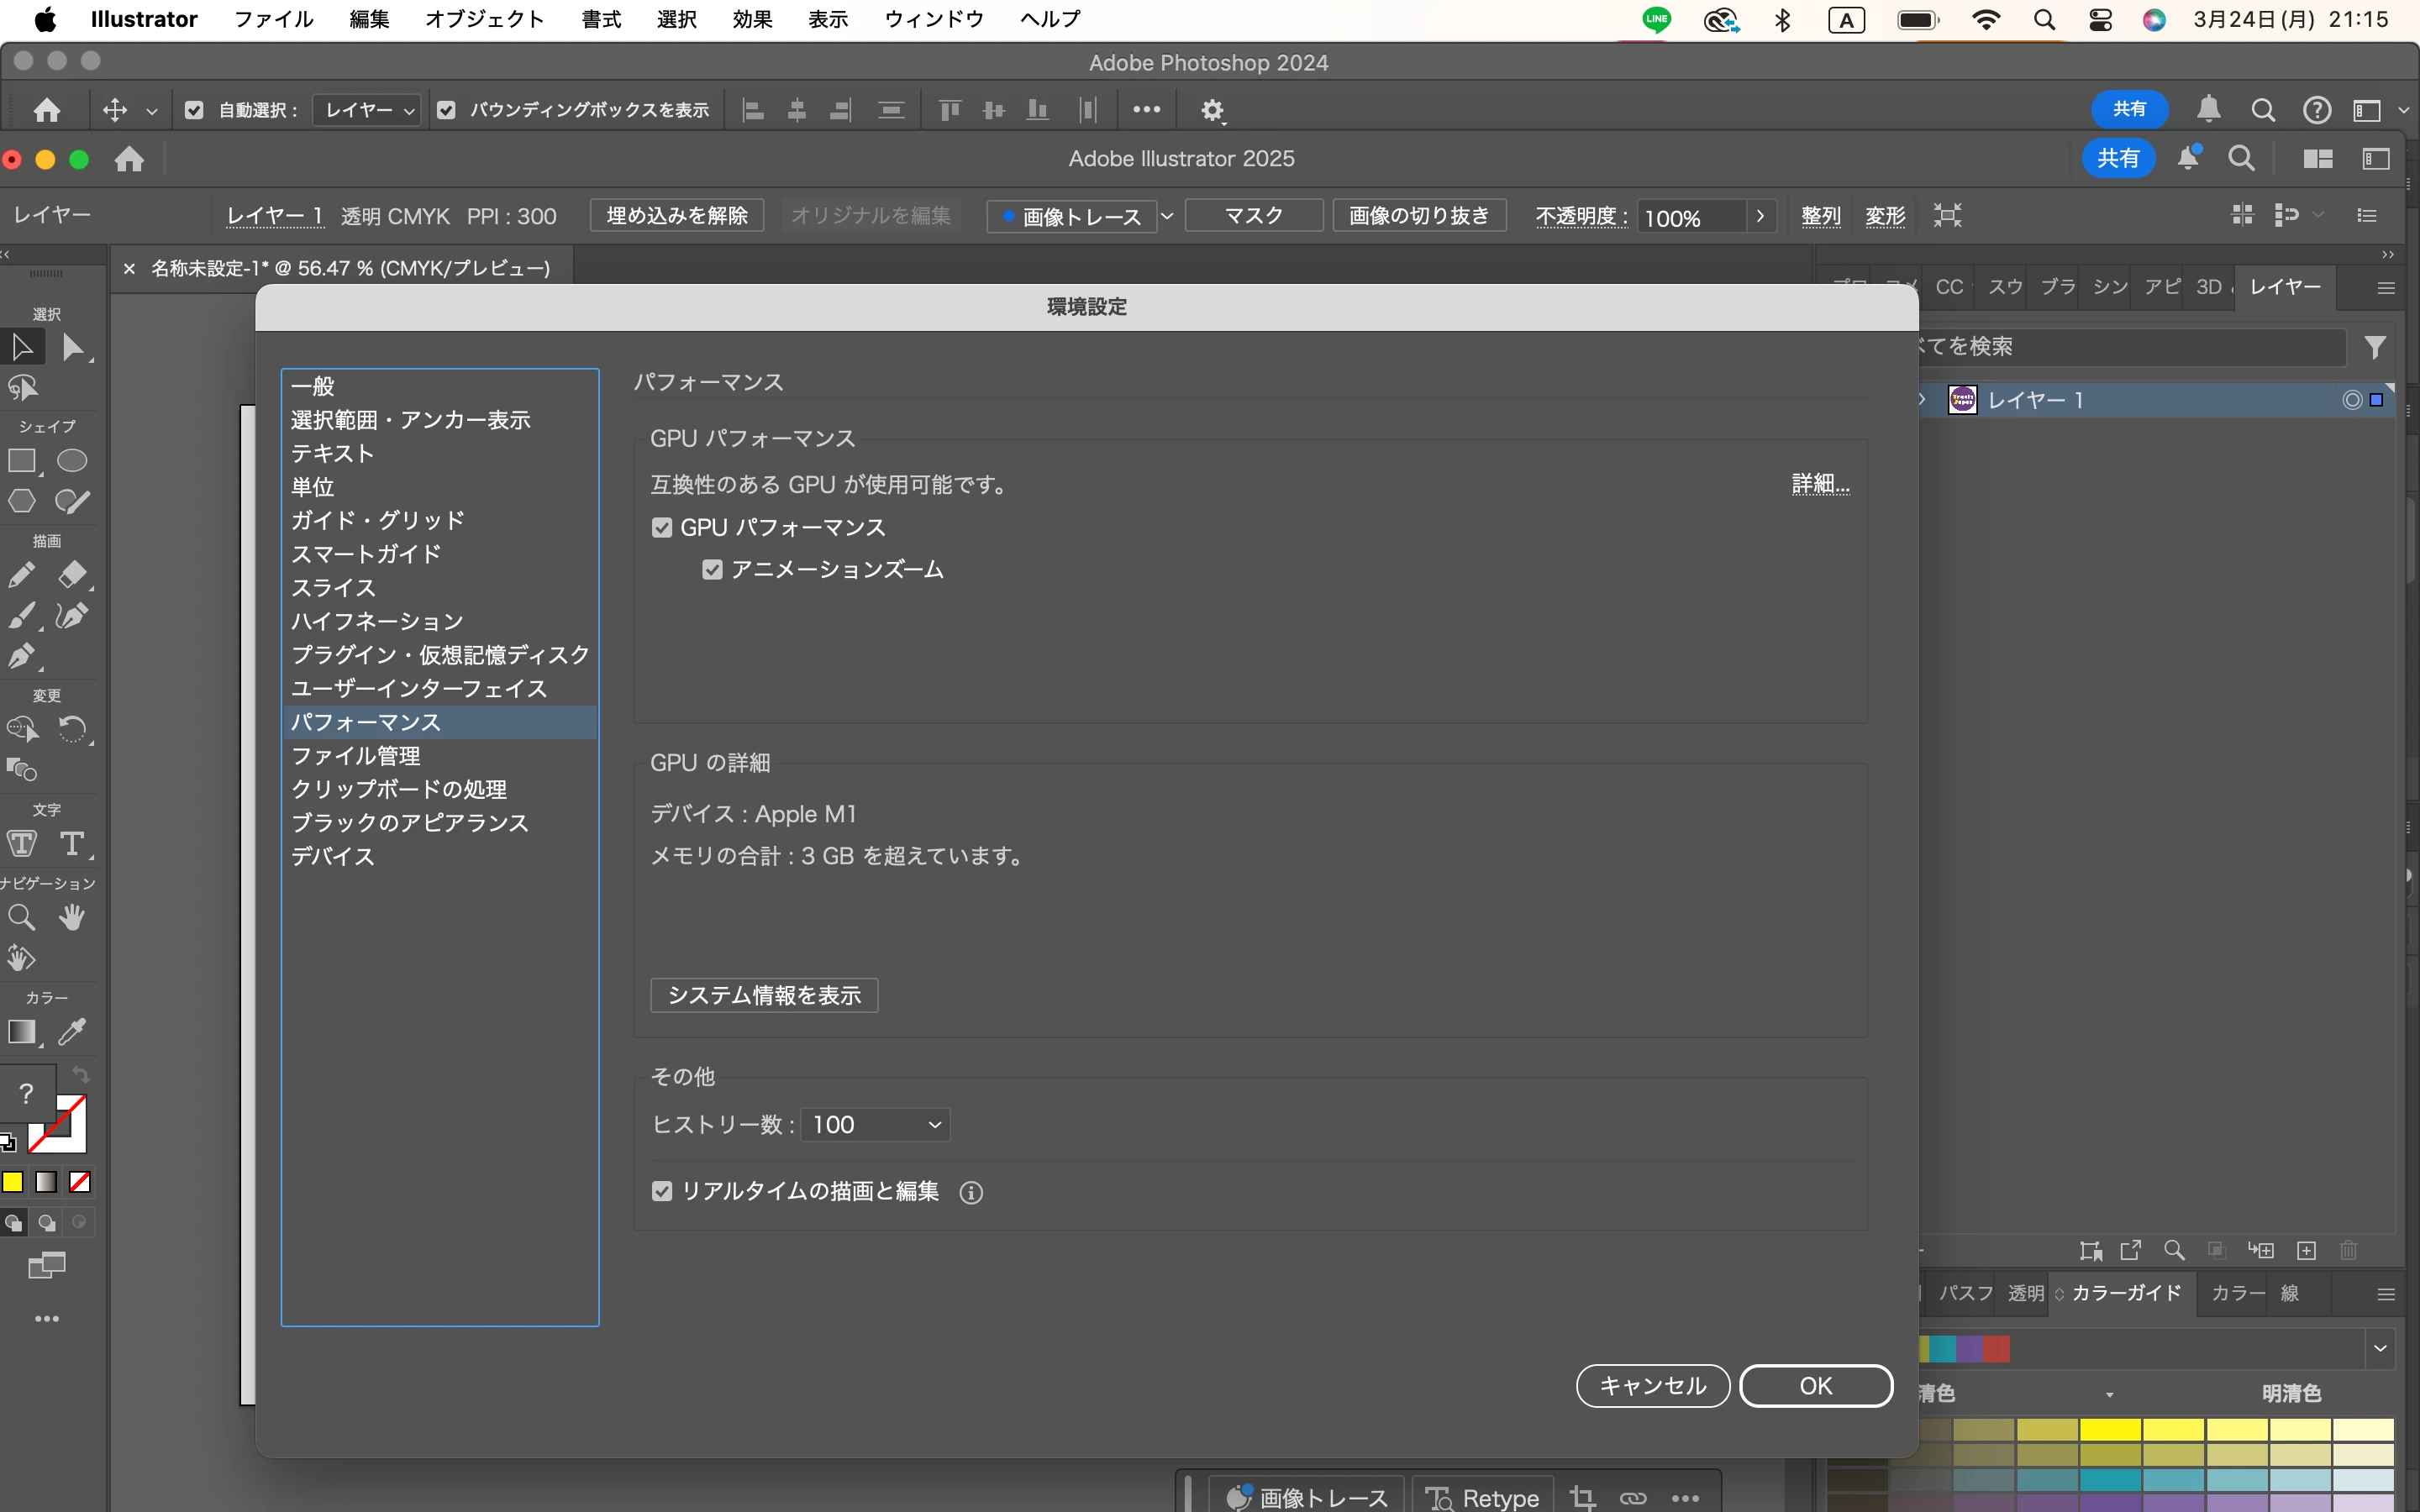Open the ヒストリー数 dropdown
The image size is (2420, 1512).
click(x=875, y=1125)
